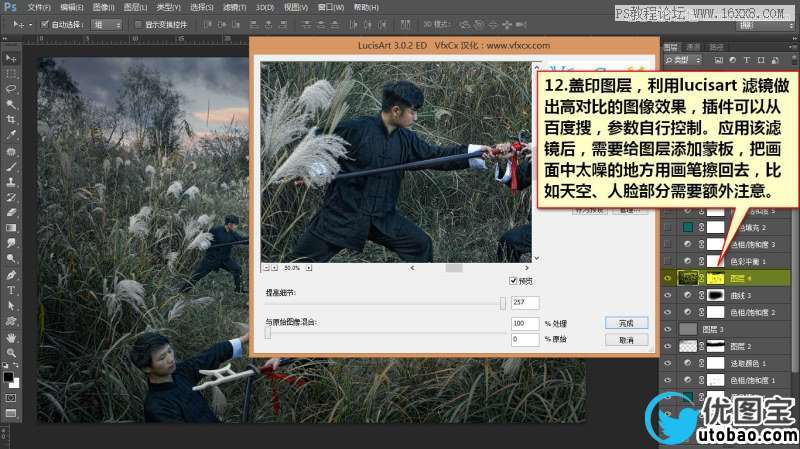This screenshot has width=800, height=449.
Task: Hide the 曲线 3 layer
Action: (x=667, y=295)
